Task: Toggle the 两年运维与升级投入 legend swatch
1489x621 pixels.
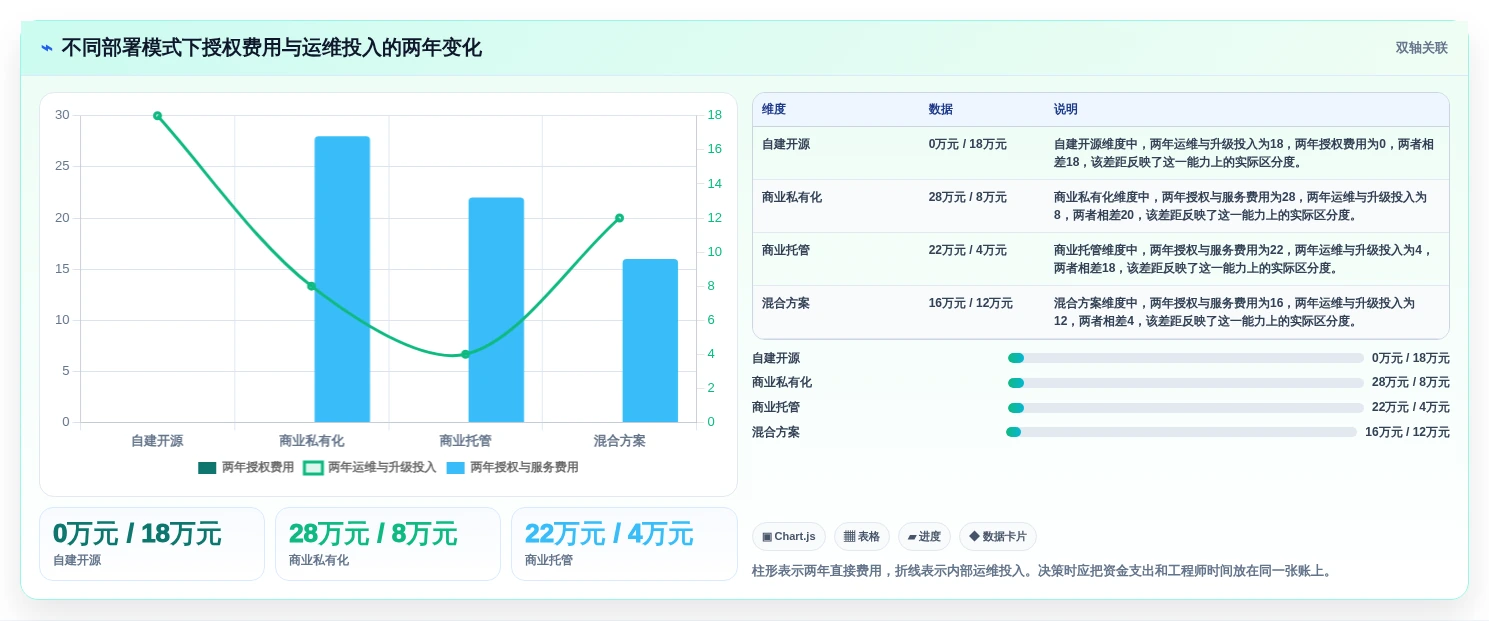Action: click(313, 468)
